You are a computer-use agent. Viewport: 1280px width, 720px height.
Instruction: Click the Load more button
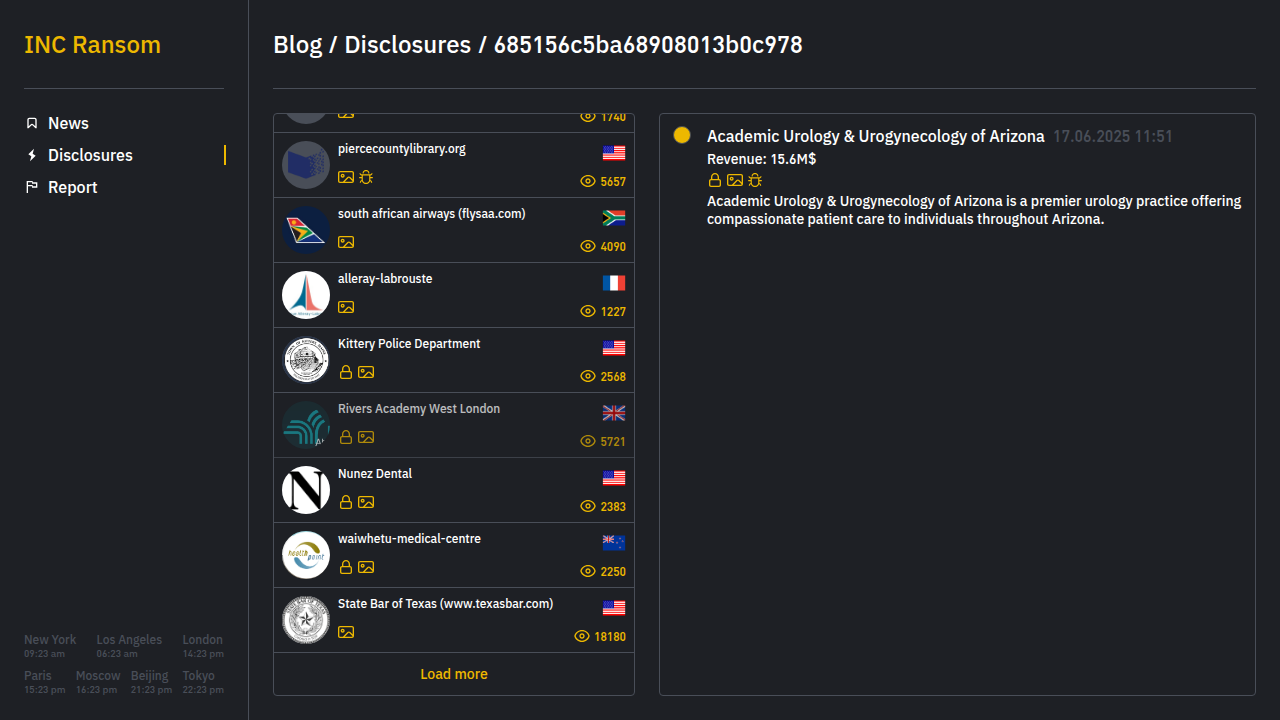point(454,674)
